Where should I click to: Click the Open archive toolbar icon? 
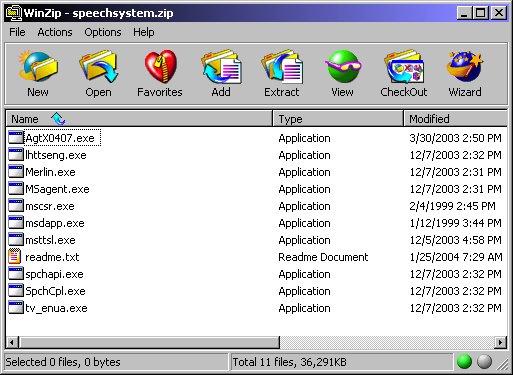click(98, 66)
